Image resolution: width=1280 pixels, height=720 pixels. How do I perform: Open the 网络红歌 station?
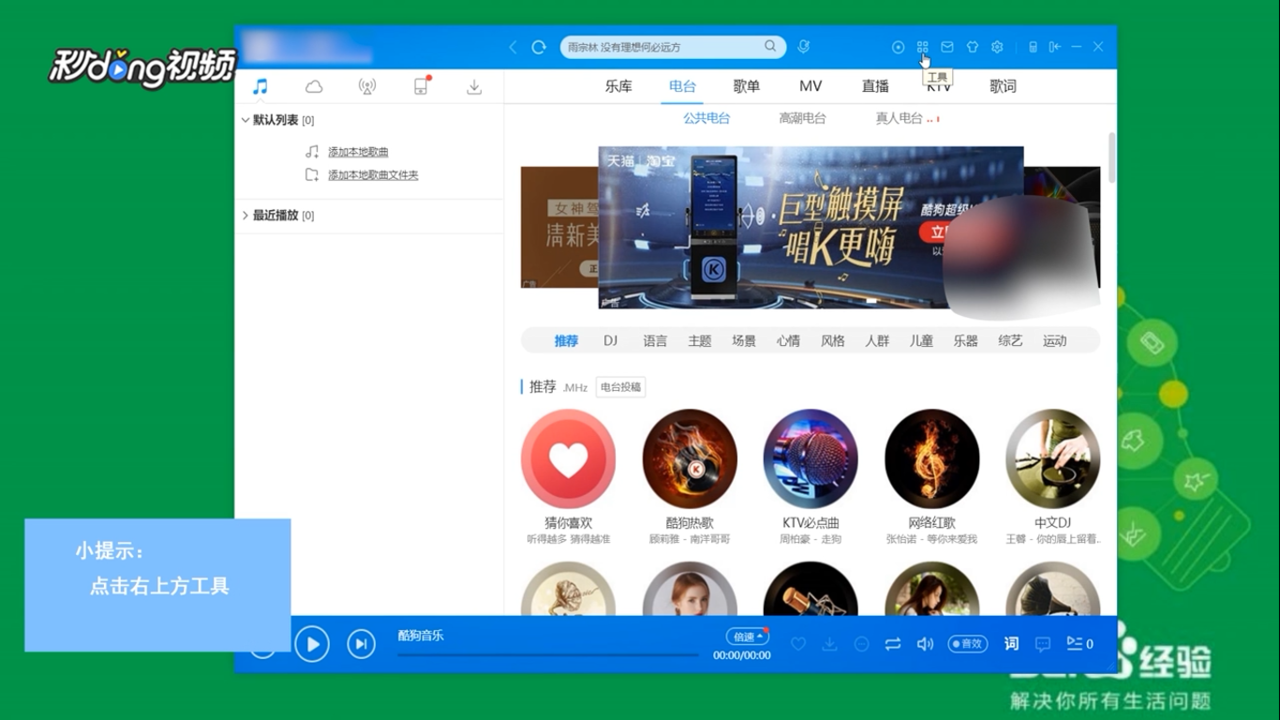pyautogui.click(x=932, y=457)
